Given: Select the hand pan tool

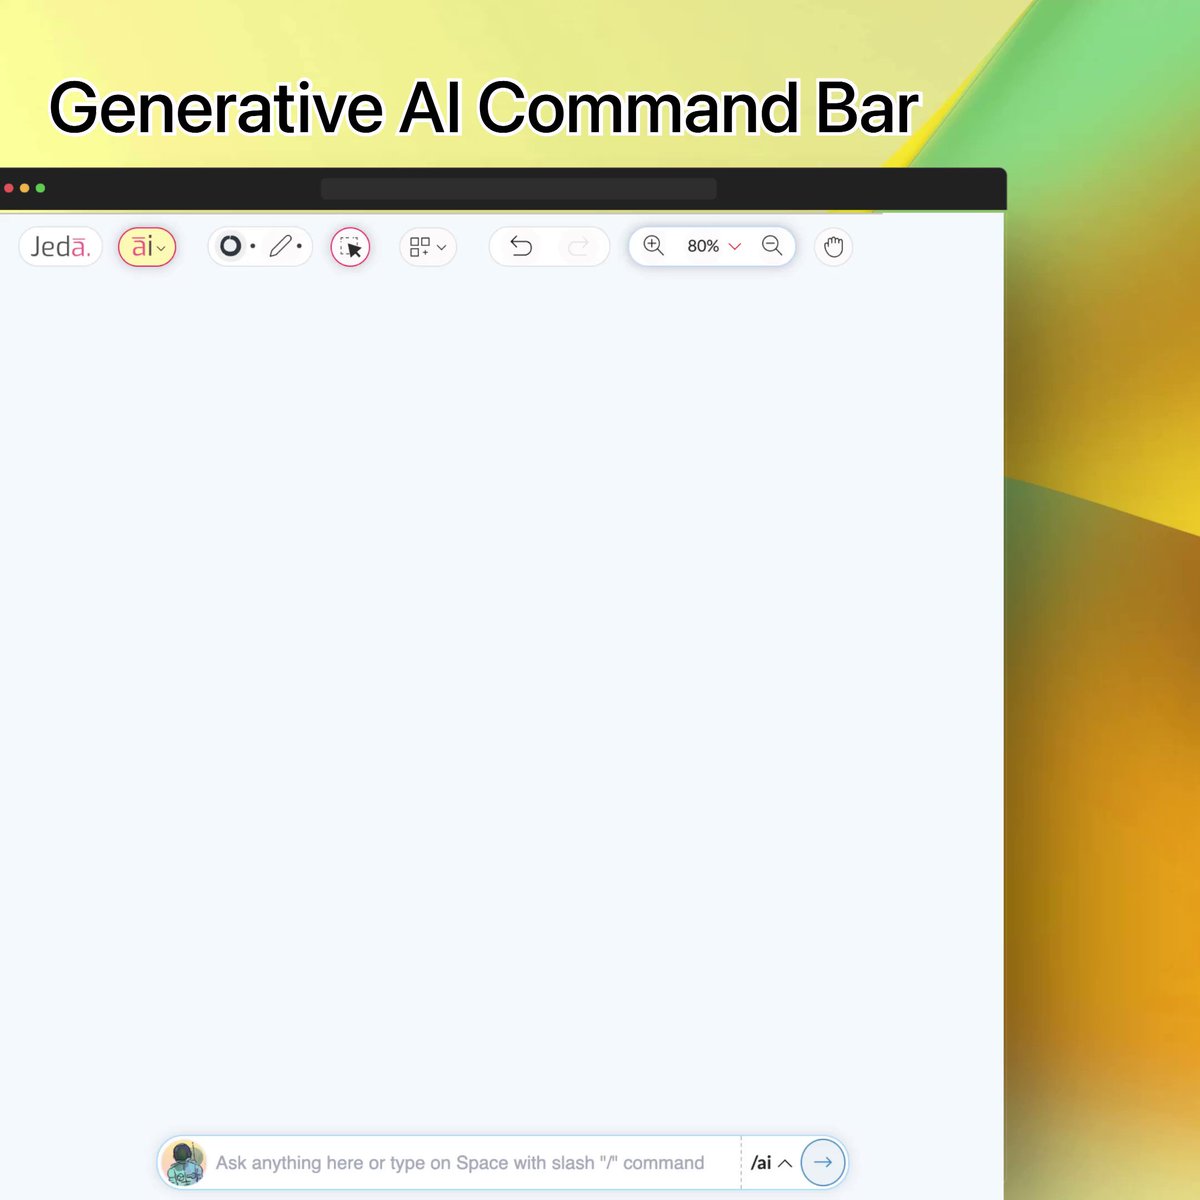Looking at the screenshot, I should tap(833, 246).
